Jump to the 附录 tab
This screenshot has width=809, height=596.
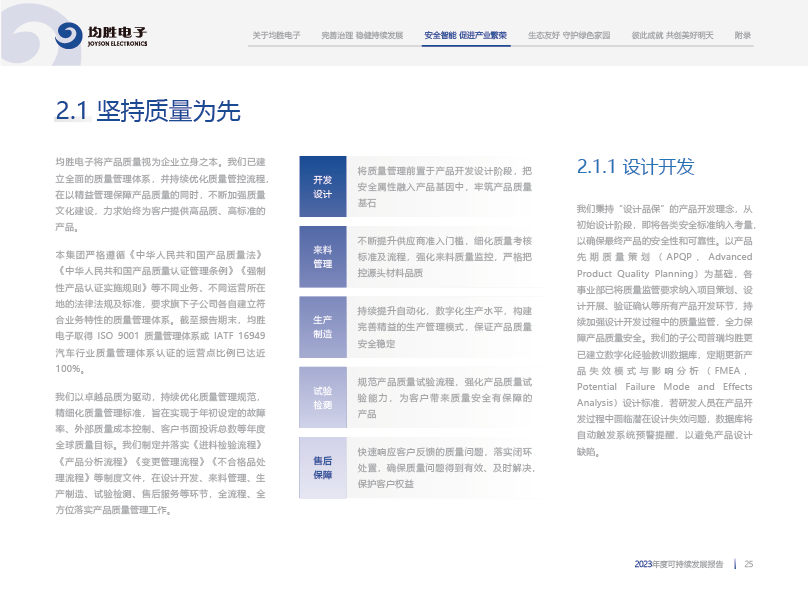click(x=742, y=35)
